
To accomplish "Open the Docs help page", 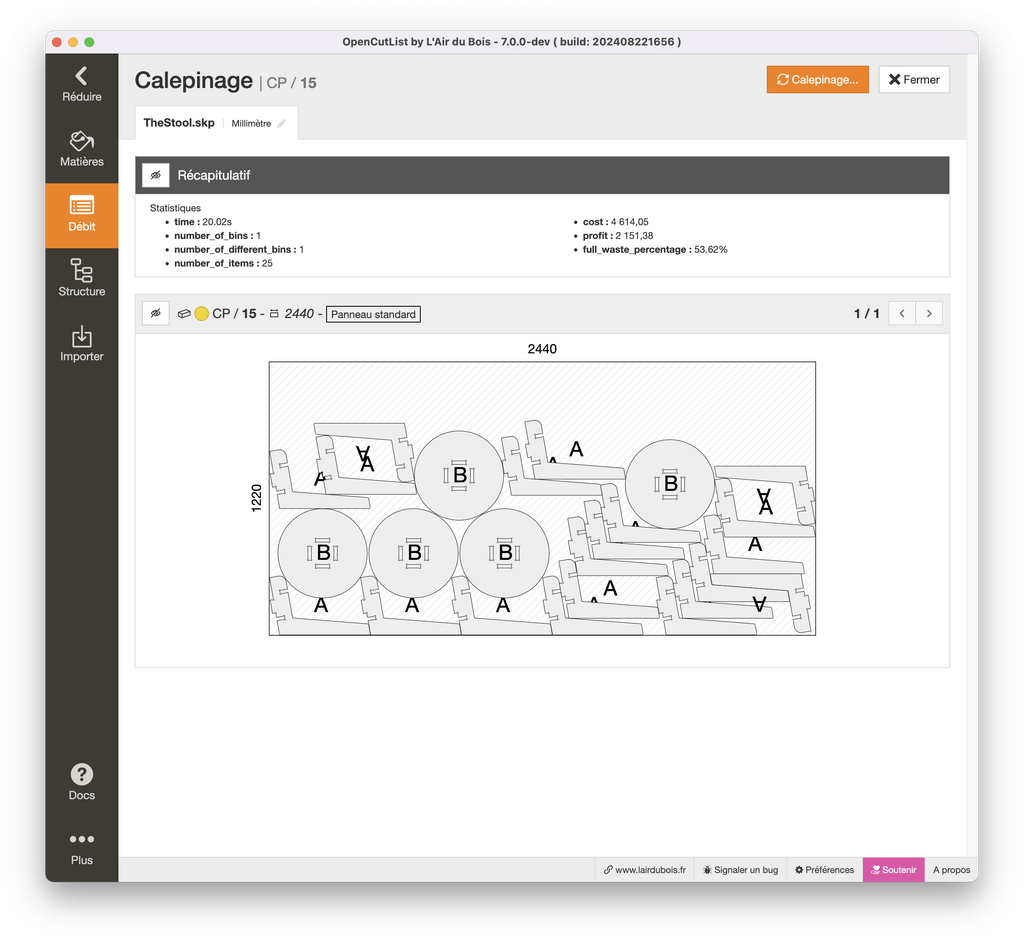I will 82,782.
